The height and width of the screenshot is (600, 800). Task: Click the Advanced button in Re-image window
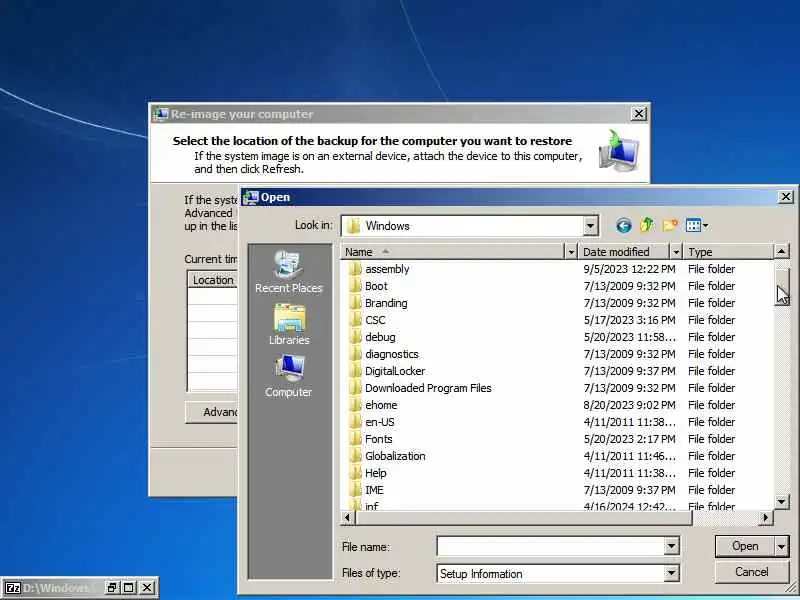pos(212,412)
